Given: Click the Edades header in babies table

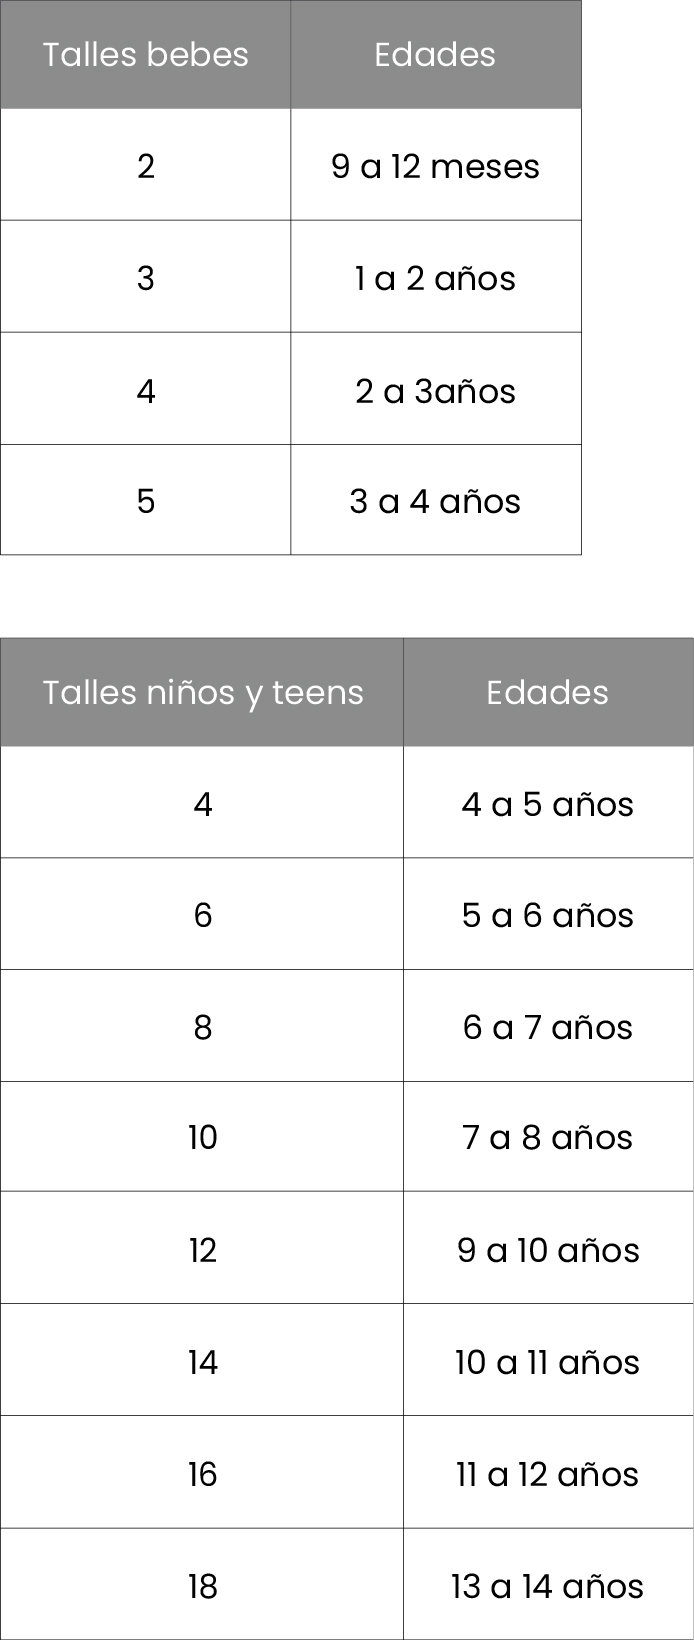Looking at the screenshot, I should coord(436,54).
